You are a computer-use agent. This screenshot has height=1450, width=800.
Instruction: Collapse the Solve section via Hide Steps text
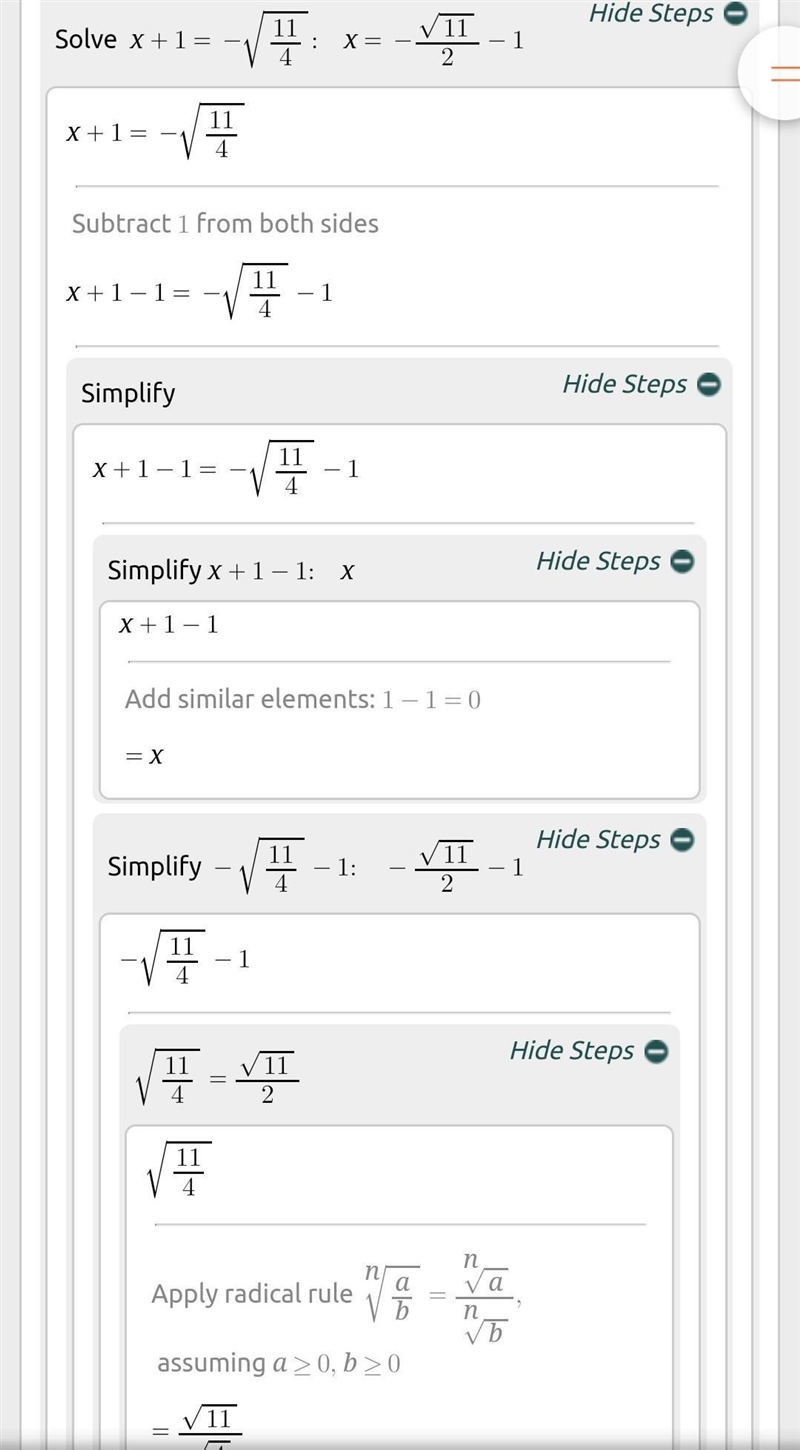point(651,13)
